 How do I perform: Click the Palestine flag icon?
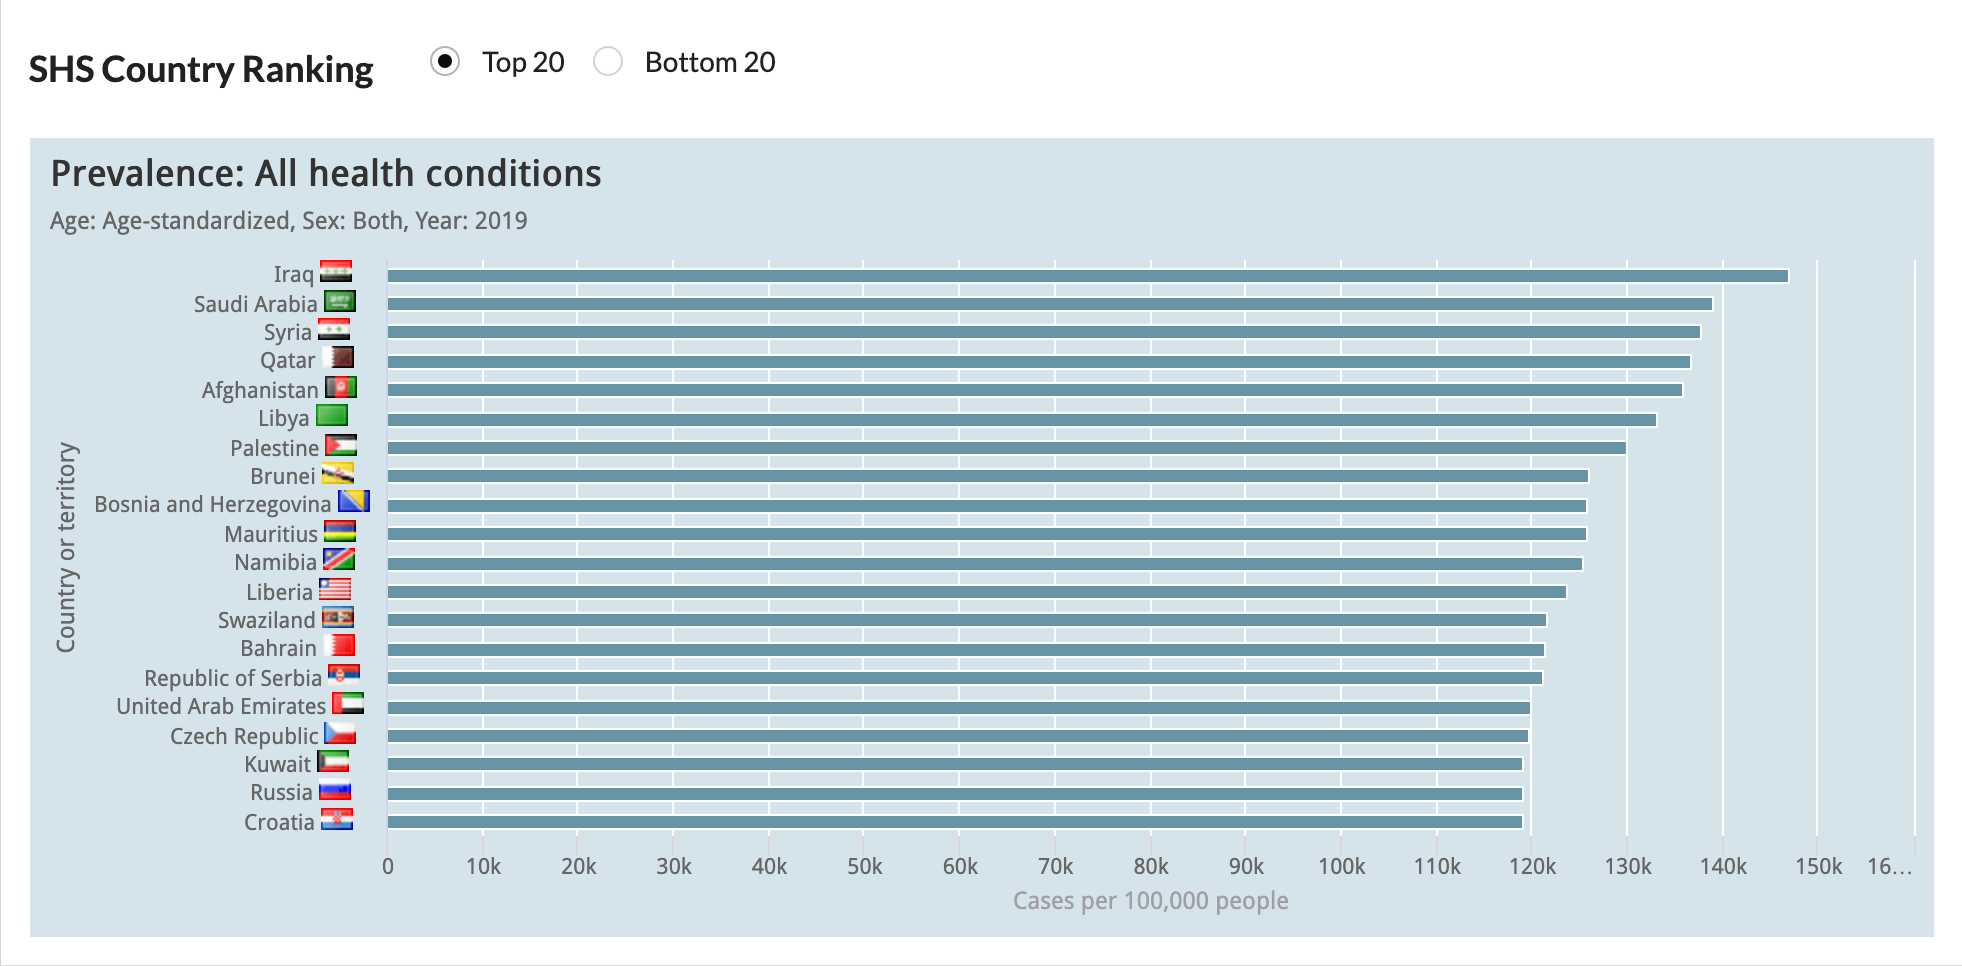click(x=341, y=446)
